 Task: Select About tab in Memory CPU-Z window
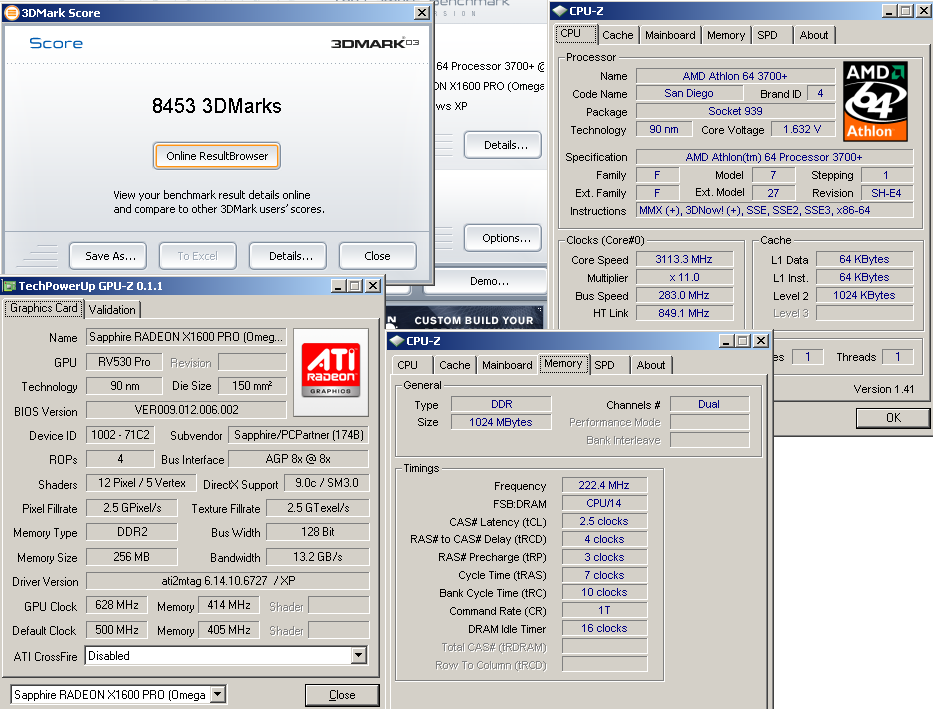[651, 365]
